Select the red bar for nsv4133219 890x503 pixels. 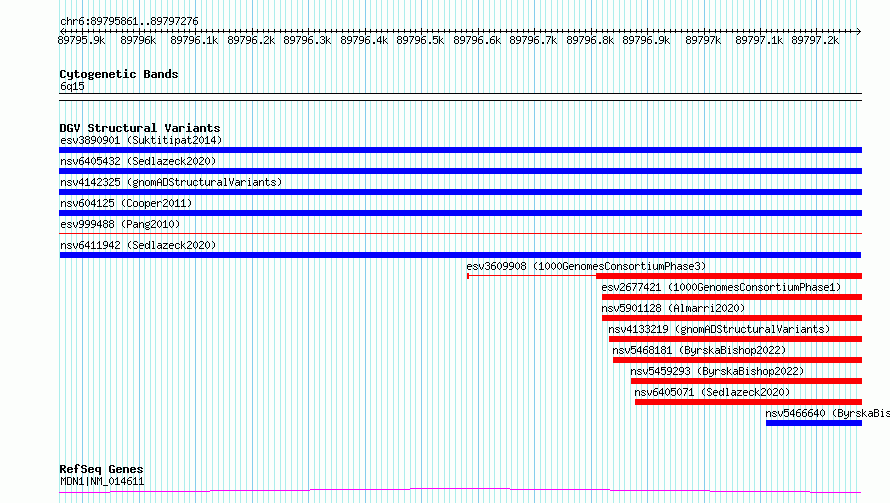click(x=735, y=339)
